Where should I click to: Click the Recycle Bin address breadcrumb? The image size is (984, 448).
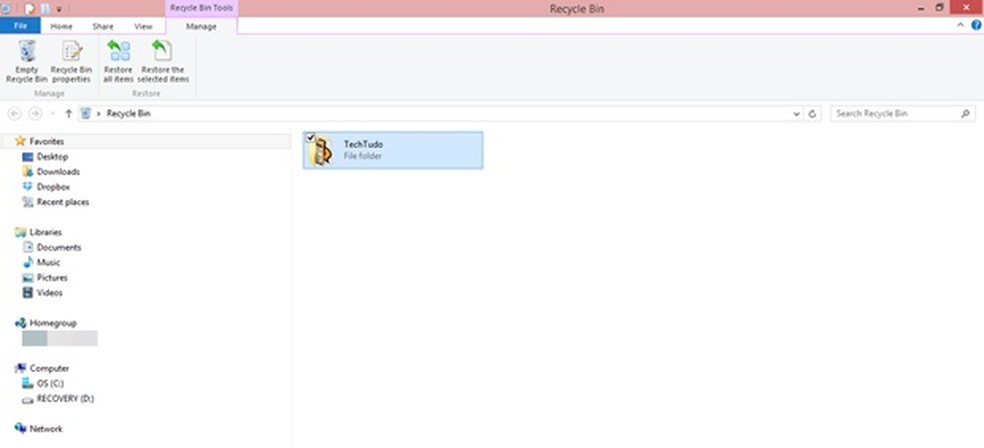click(129, 114)
